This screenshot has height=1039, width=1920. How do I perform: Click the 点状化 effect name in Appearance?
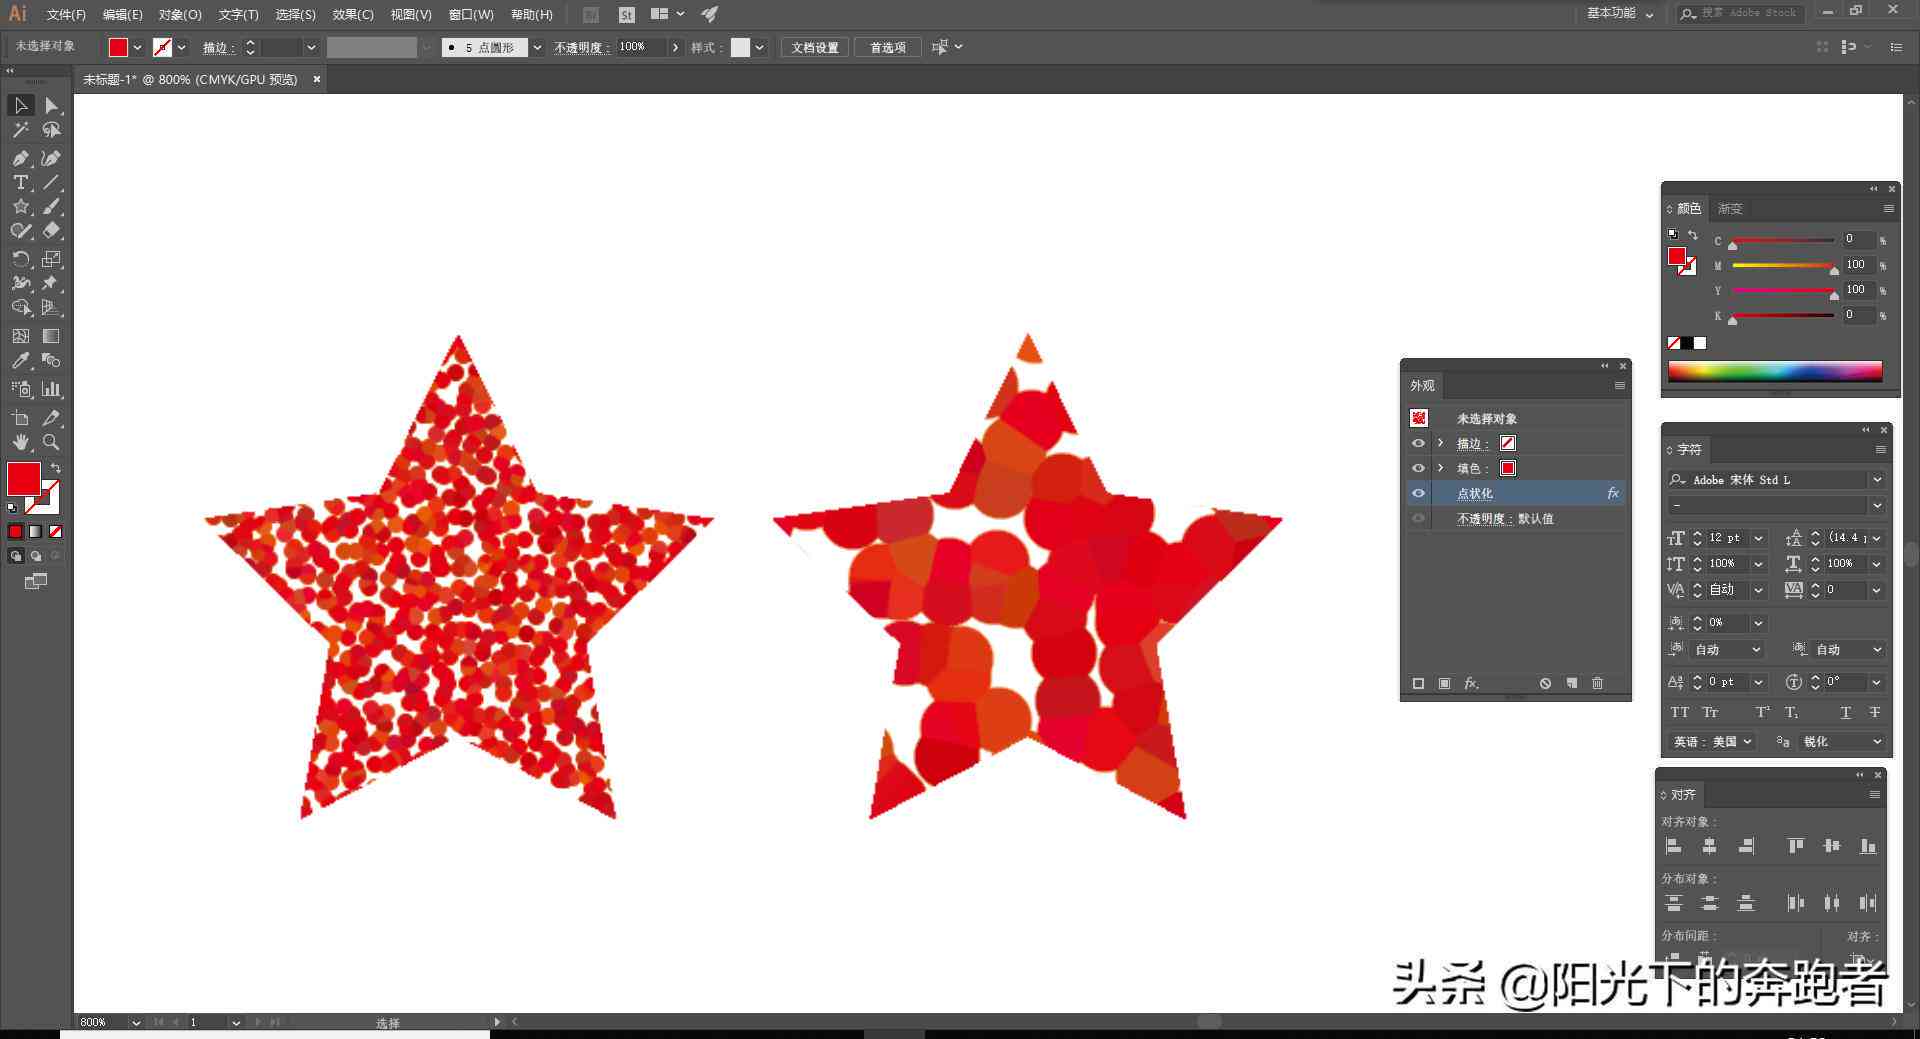1475,493
